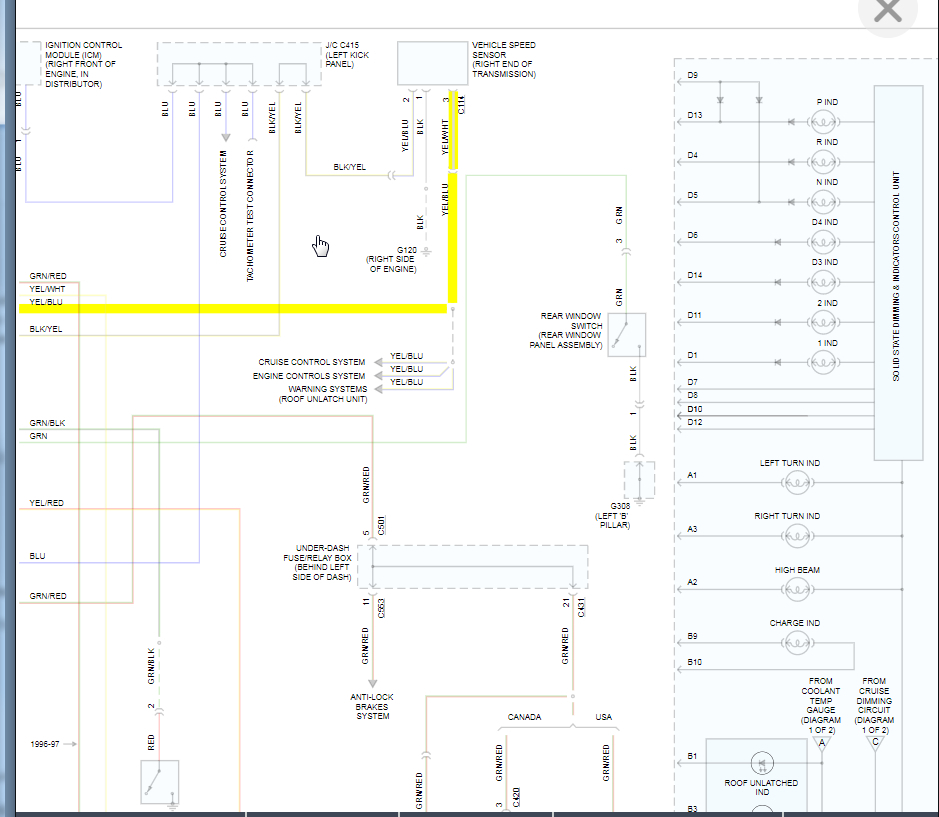
Task: Click the 'C553' connector label
Action: click(381, 608)
